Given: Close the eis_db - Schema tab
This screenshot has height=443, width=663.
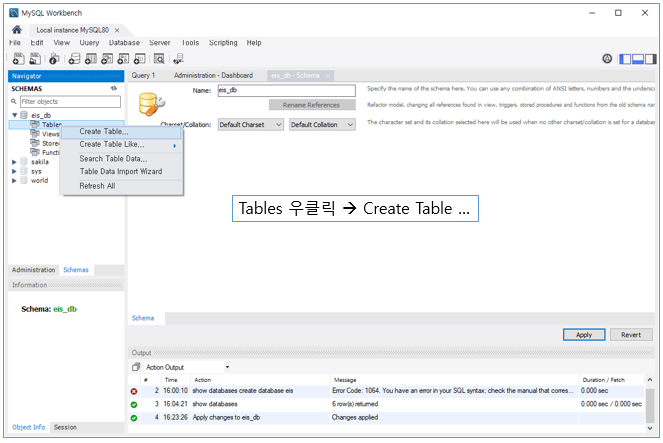Looking at the screenshot, I should coord(328,76).
